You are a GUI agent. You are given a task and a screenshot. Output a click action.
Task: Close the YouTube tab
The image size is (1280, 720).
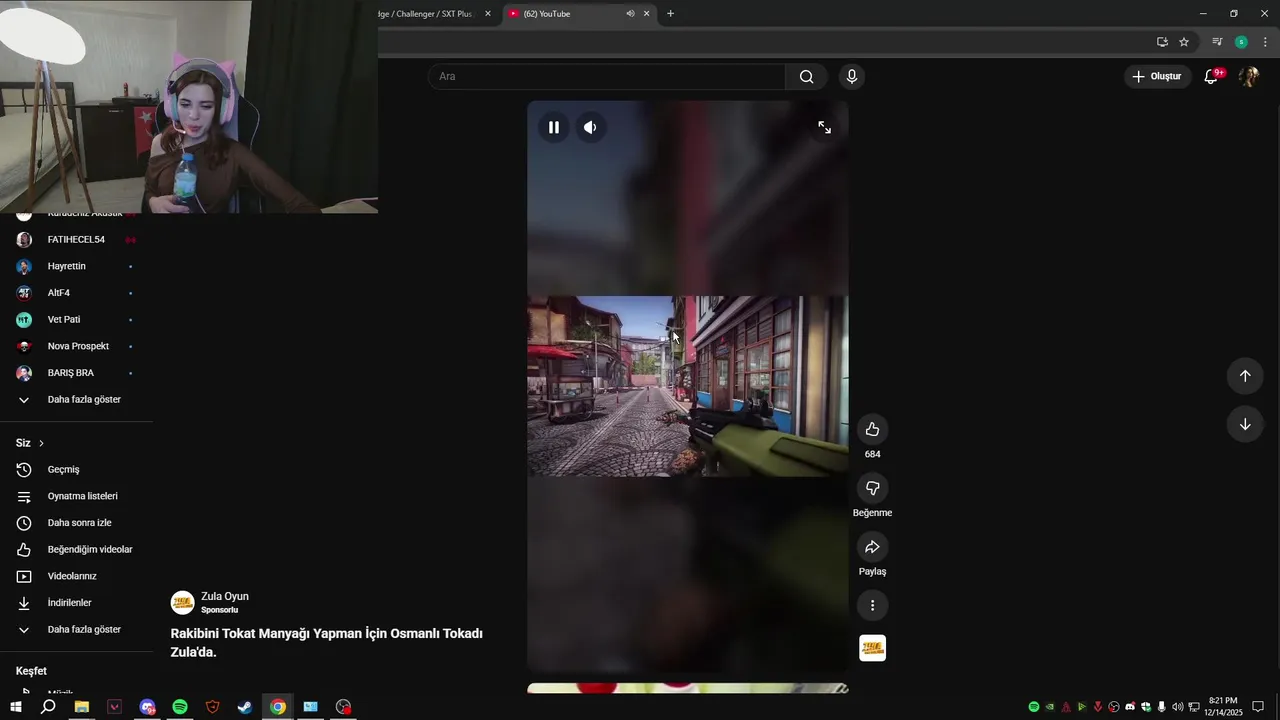click(646, 14)
